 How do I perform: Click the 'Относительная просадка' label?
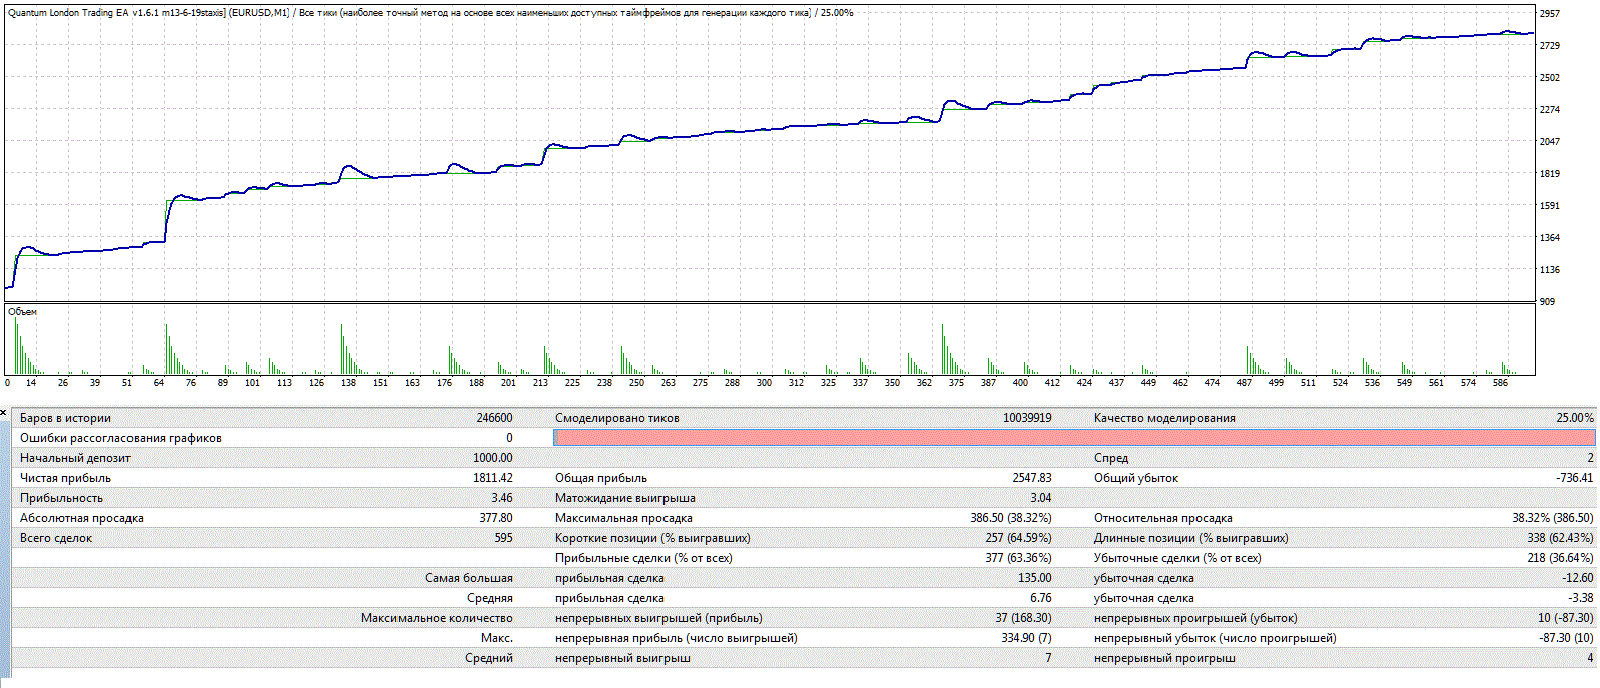[1162, 518]
